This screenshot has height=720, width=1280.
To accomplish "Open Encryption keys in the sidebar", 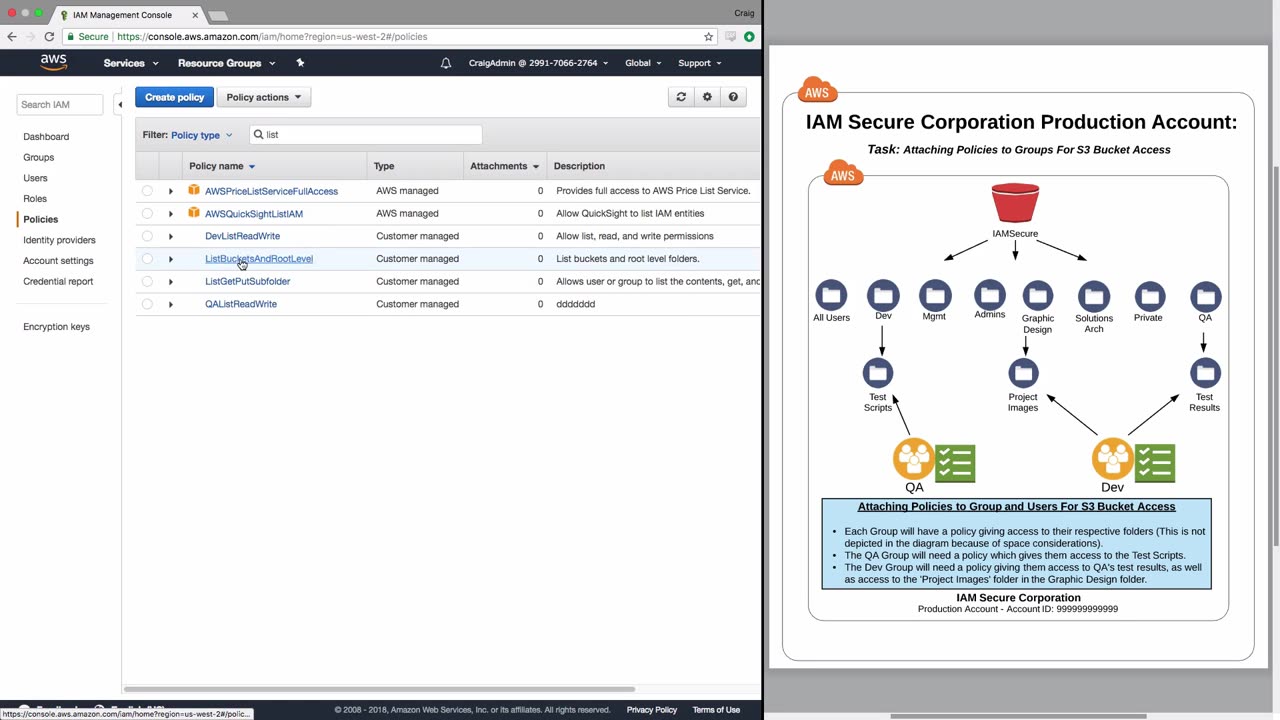I will tap(56, 327).
